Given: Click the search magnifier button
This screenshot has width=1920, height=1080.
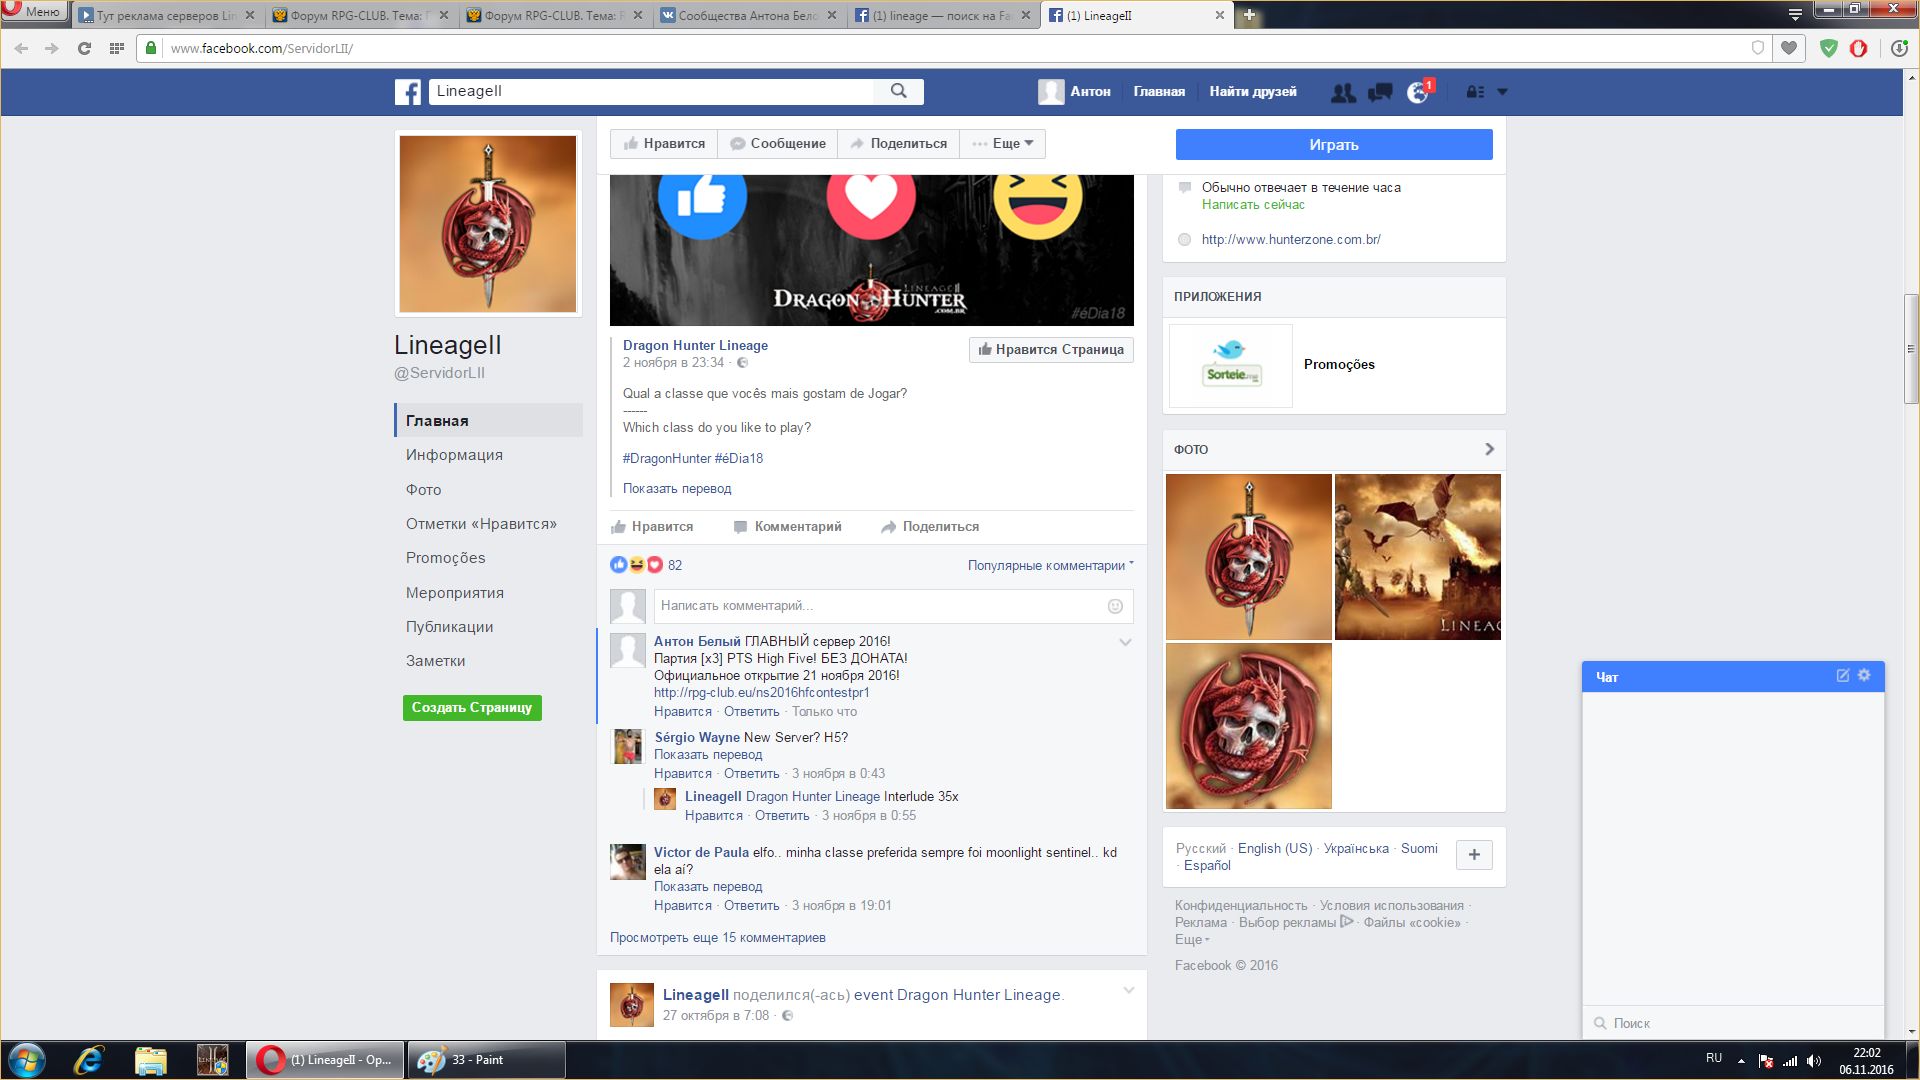Looking at the screenshot, I should [x=898, y=91].
